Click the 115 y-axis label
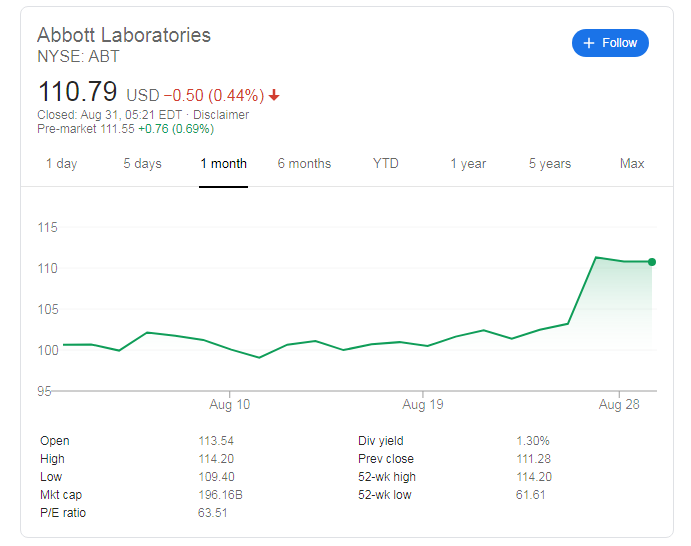Viewport: 691px width, 546px height. click(x=48, y=227)
